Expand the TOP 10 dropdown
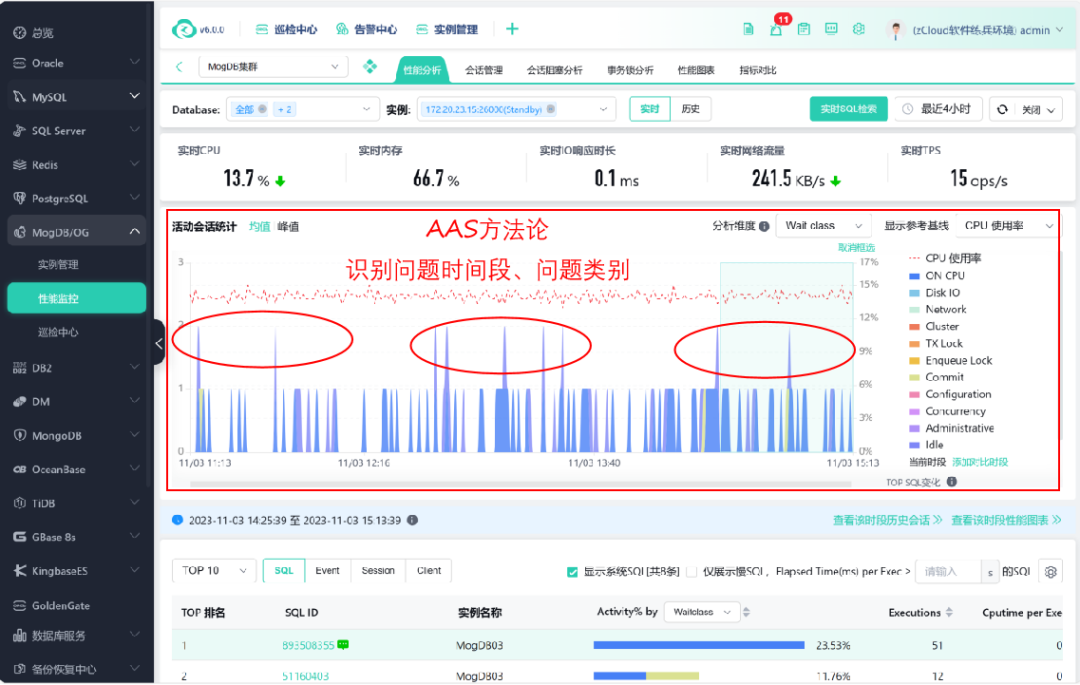Image resolution: width=1080 pixels, height=685 pixels. [x=213, y=570]
